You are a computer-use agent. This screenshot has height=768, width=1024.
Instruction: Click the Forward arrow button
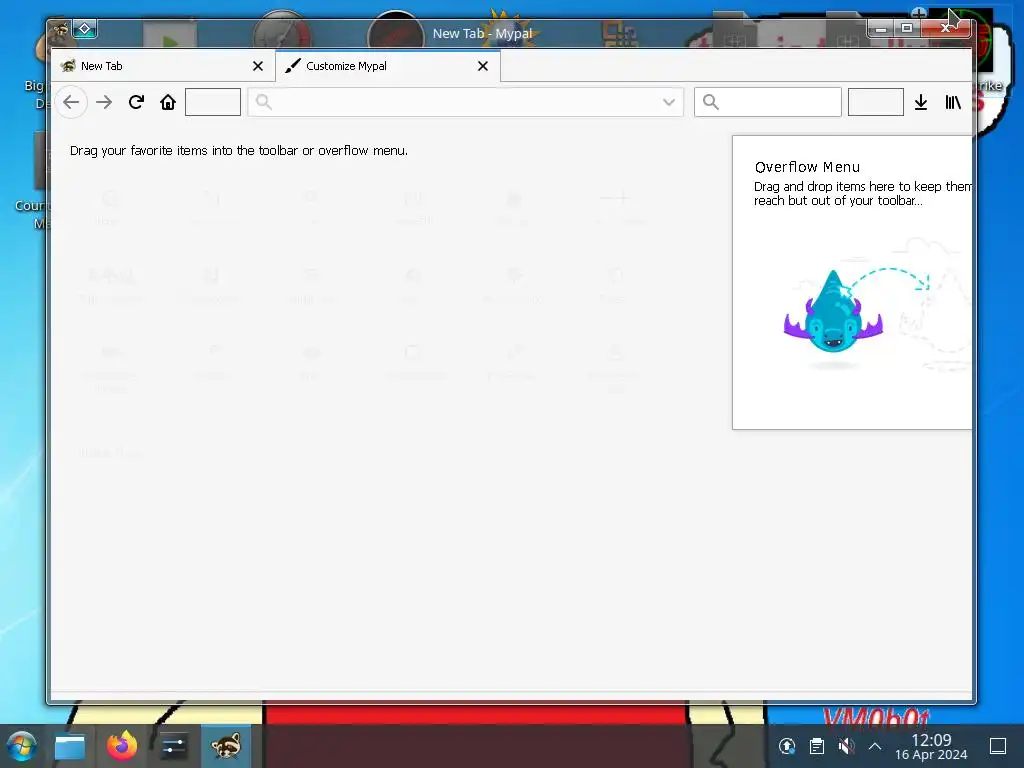point(104,102)
